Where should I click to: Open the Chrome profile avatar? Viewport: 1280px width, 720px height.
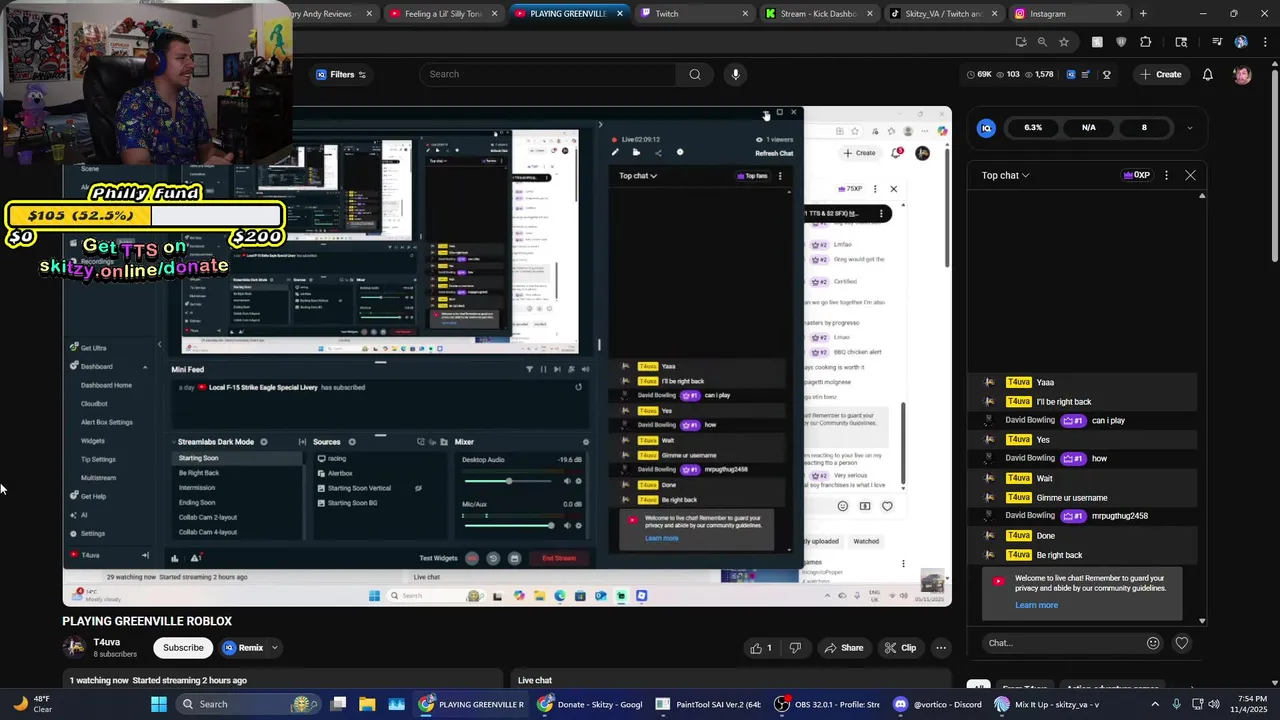(1241, 42)
